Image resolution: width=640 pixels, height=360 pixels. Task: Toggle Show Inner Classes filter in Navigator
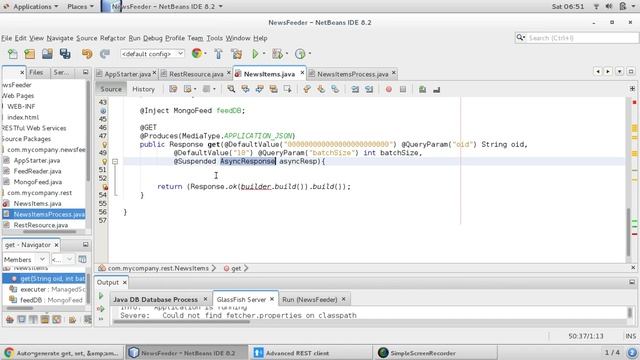pos(57,319)
